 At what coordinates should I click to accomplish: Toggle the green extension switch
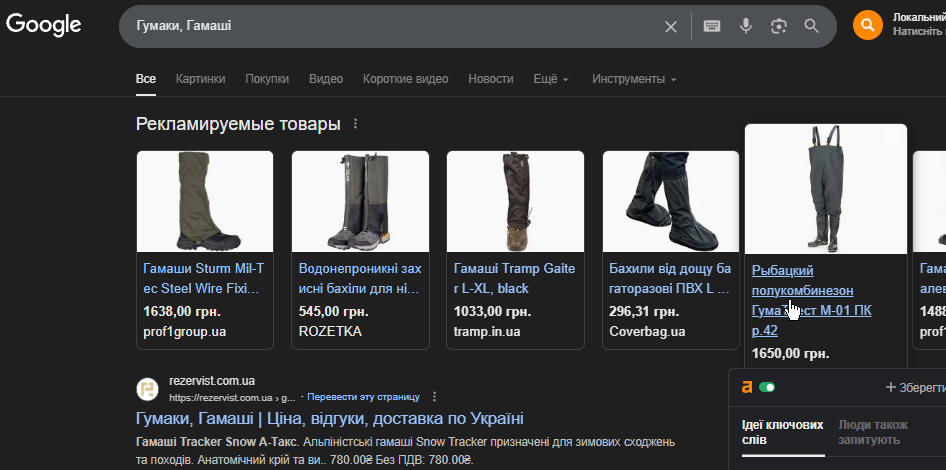(767, 387)
